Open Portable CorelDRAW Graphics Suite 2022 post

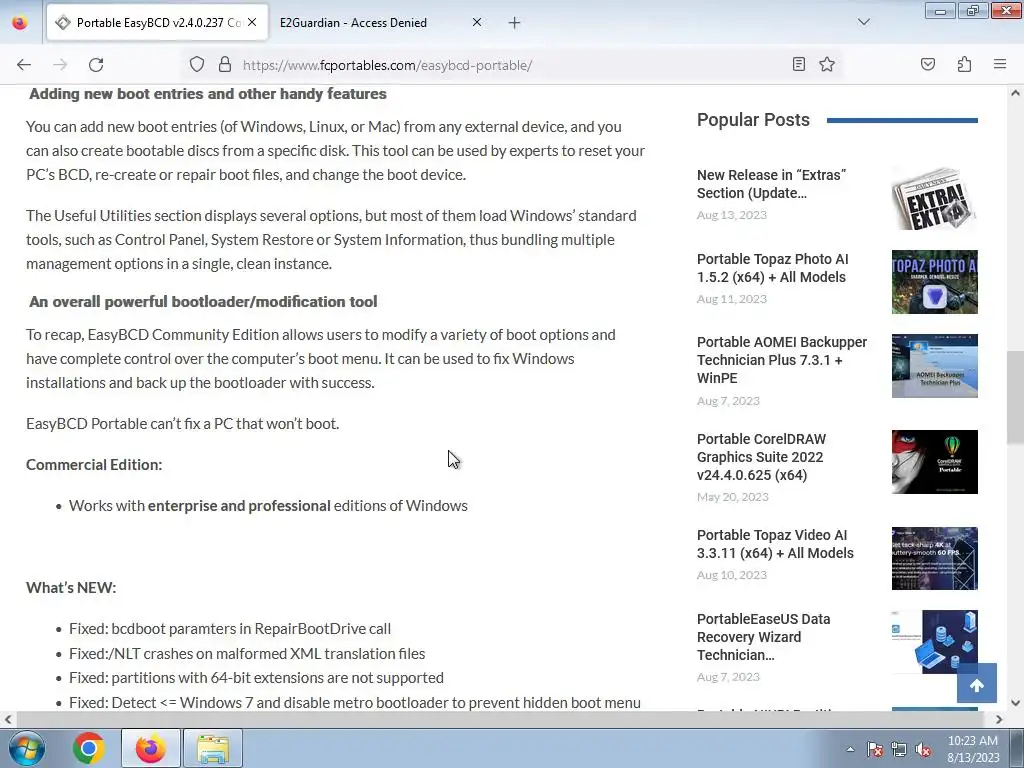[761, 457]
